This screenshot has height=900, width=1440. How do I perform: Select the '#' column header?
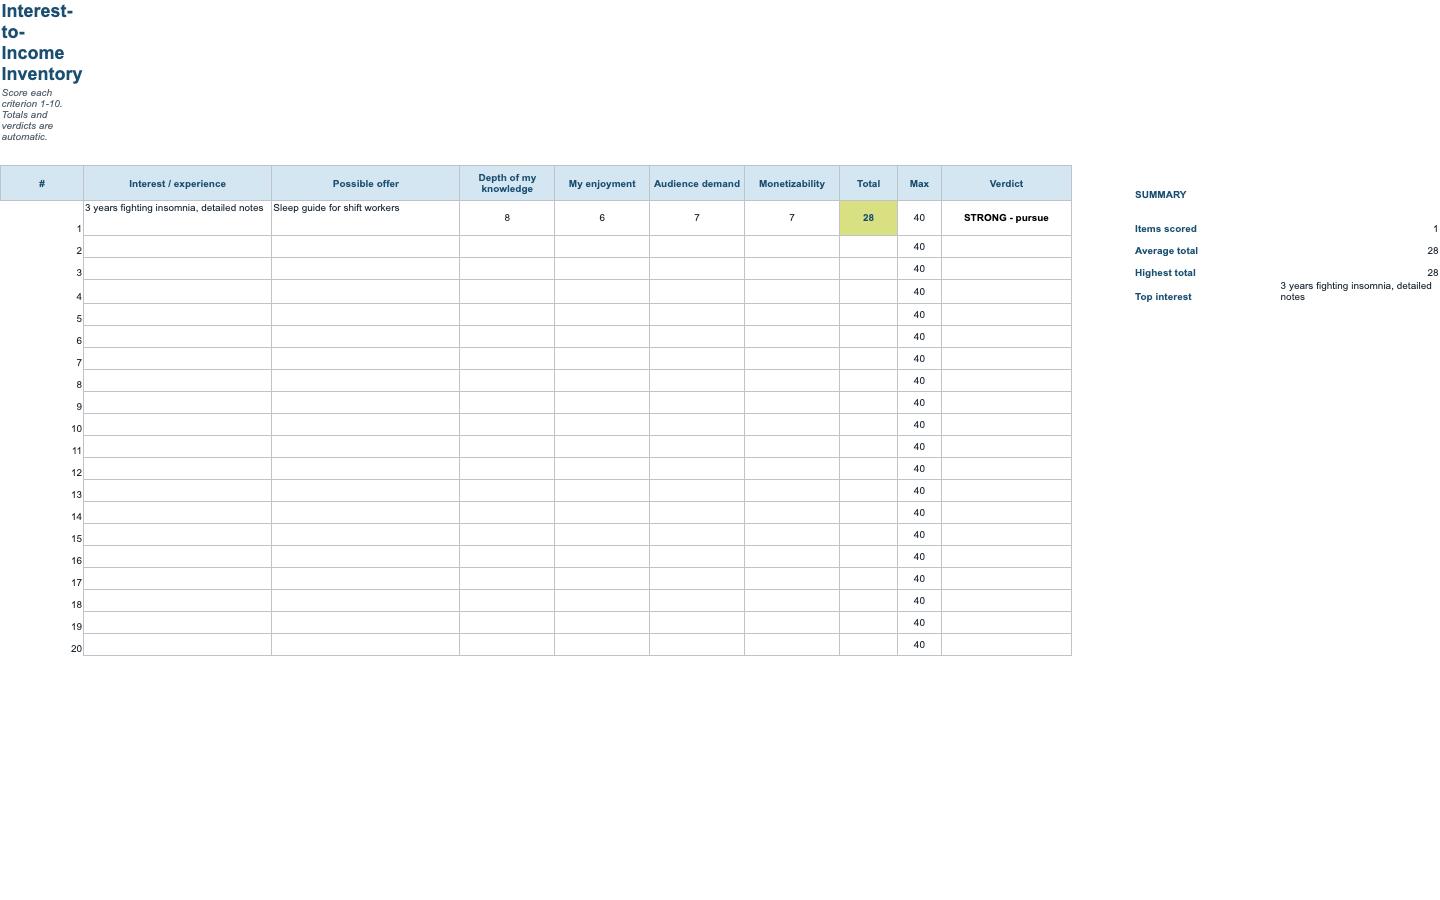point(42,183)
